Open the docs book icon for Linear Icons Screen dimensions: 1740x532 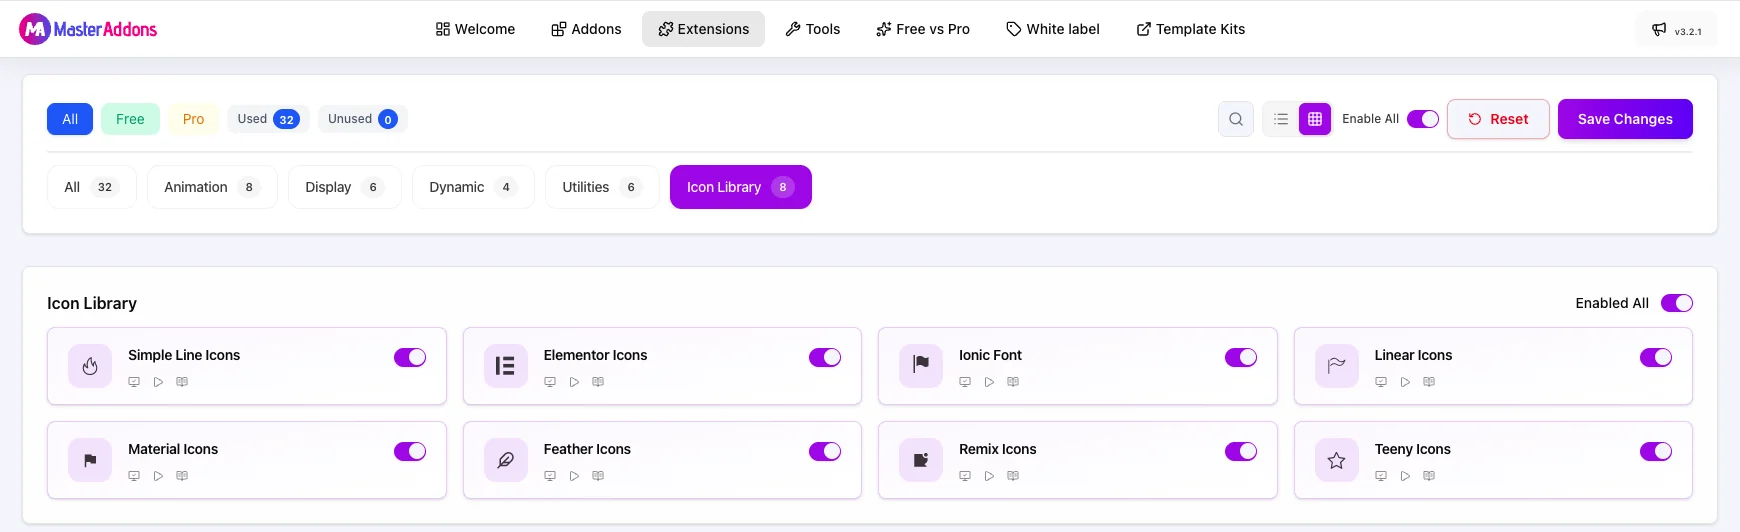[1429, 382]
